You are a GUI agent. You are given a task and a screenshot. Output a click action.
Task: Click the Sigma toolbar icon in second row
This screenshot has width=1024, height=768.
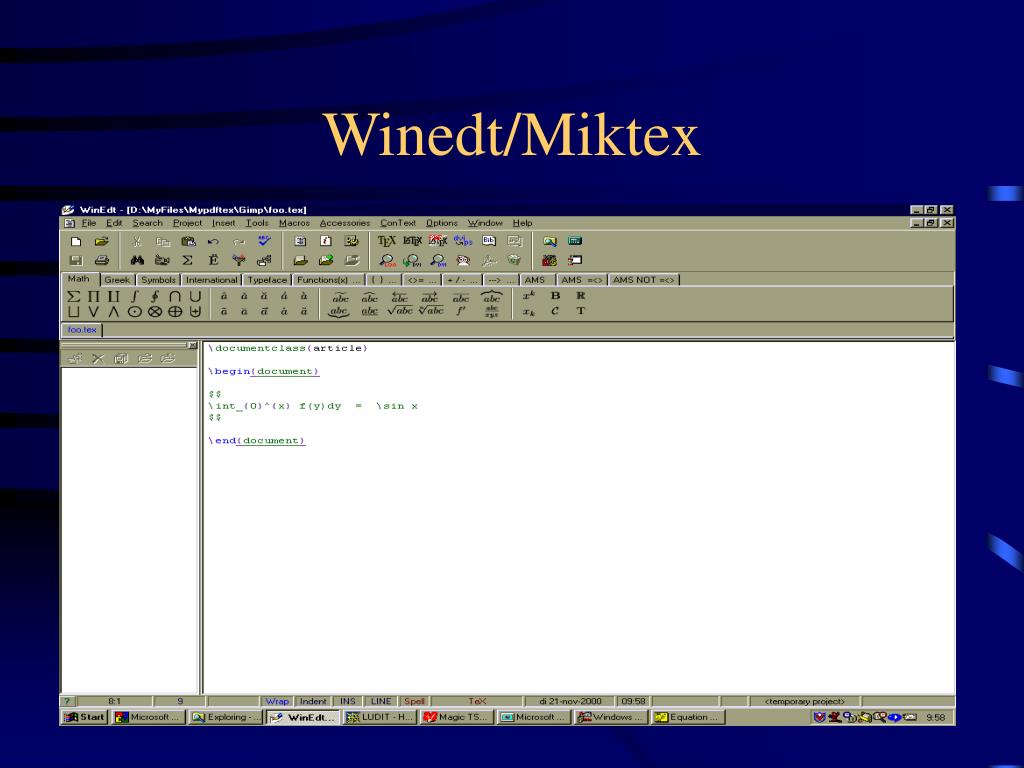(x=187, y=260)
